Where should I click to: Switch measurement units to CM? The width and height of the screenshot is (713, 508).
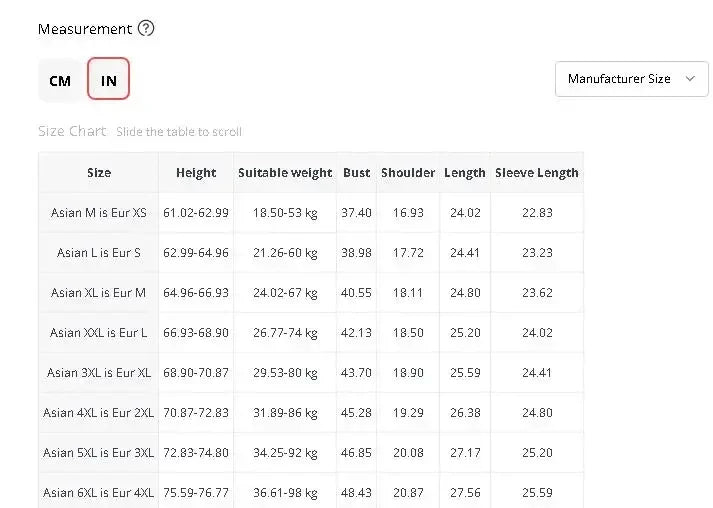[60, 81]
